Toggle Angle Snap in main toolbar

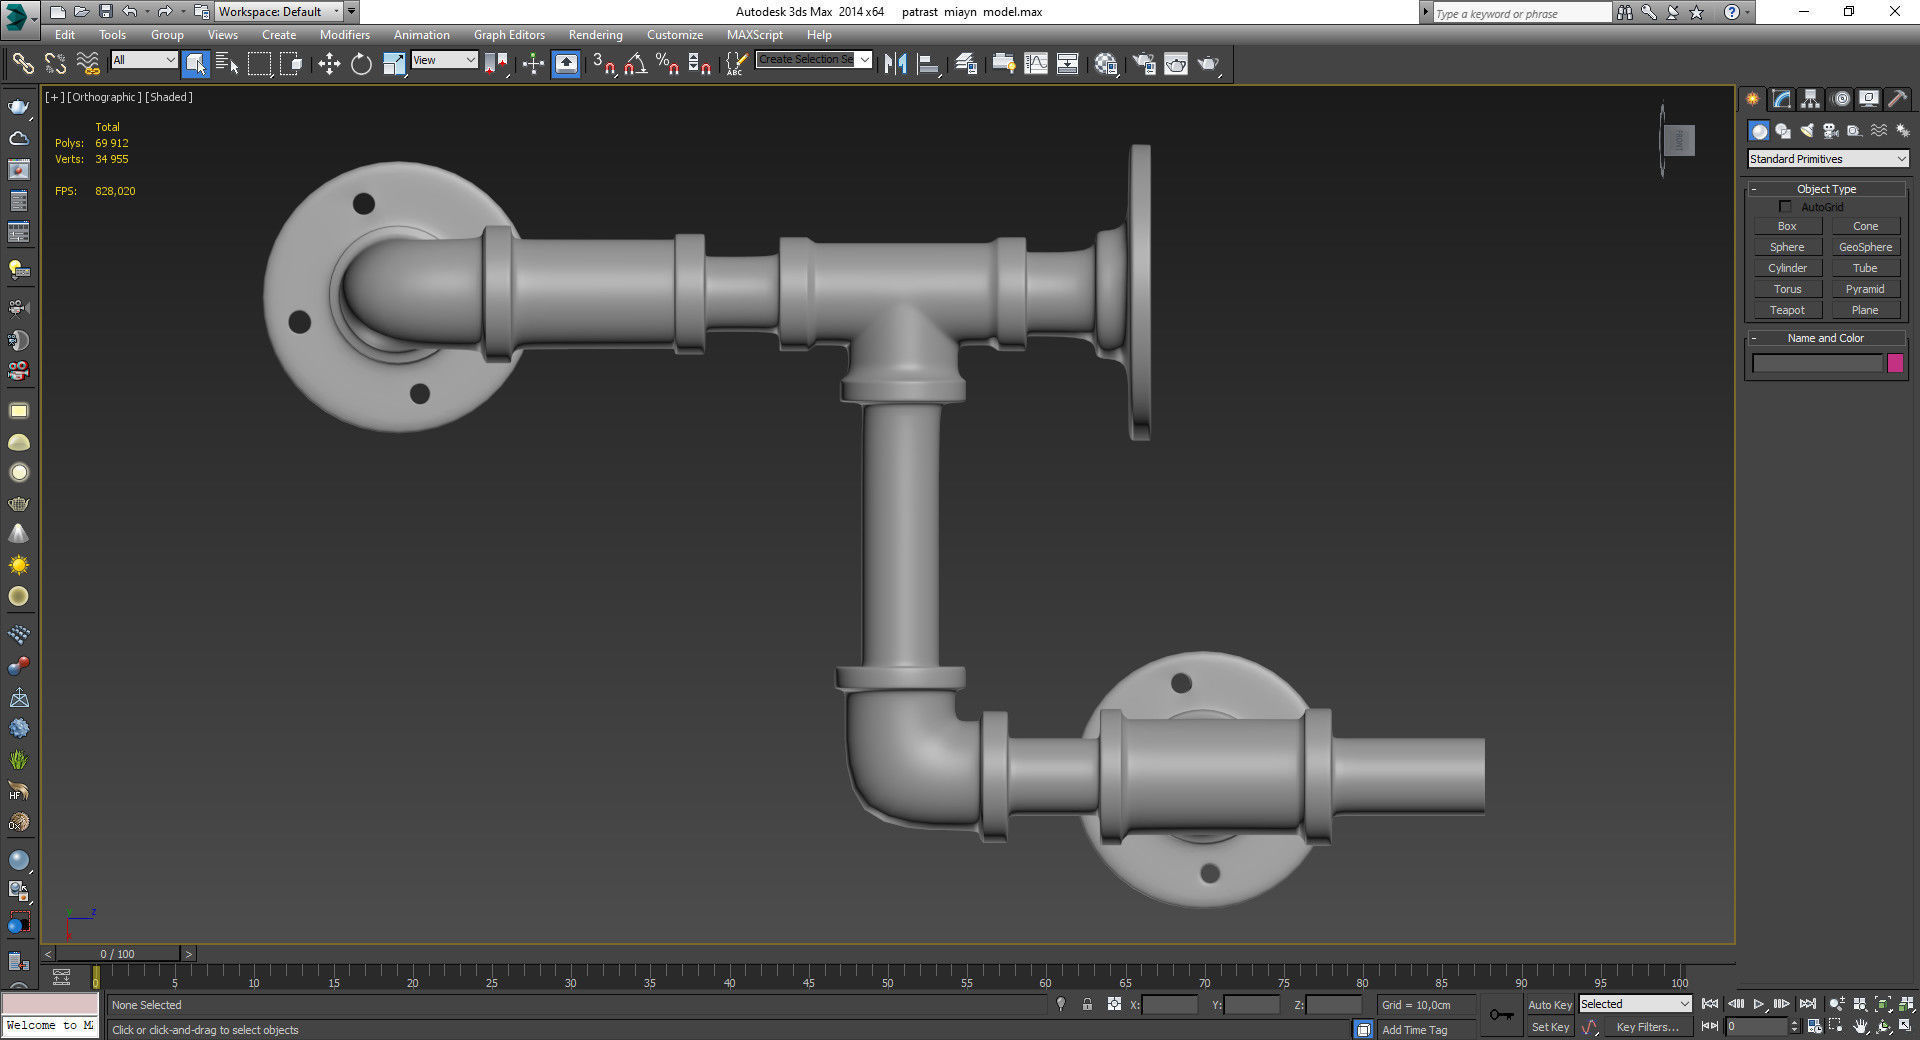[x=636, y=64]
